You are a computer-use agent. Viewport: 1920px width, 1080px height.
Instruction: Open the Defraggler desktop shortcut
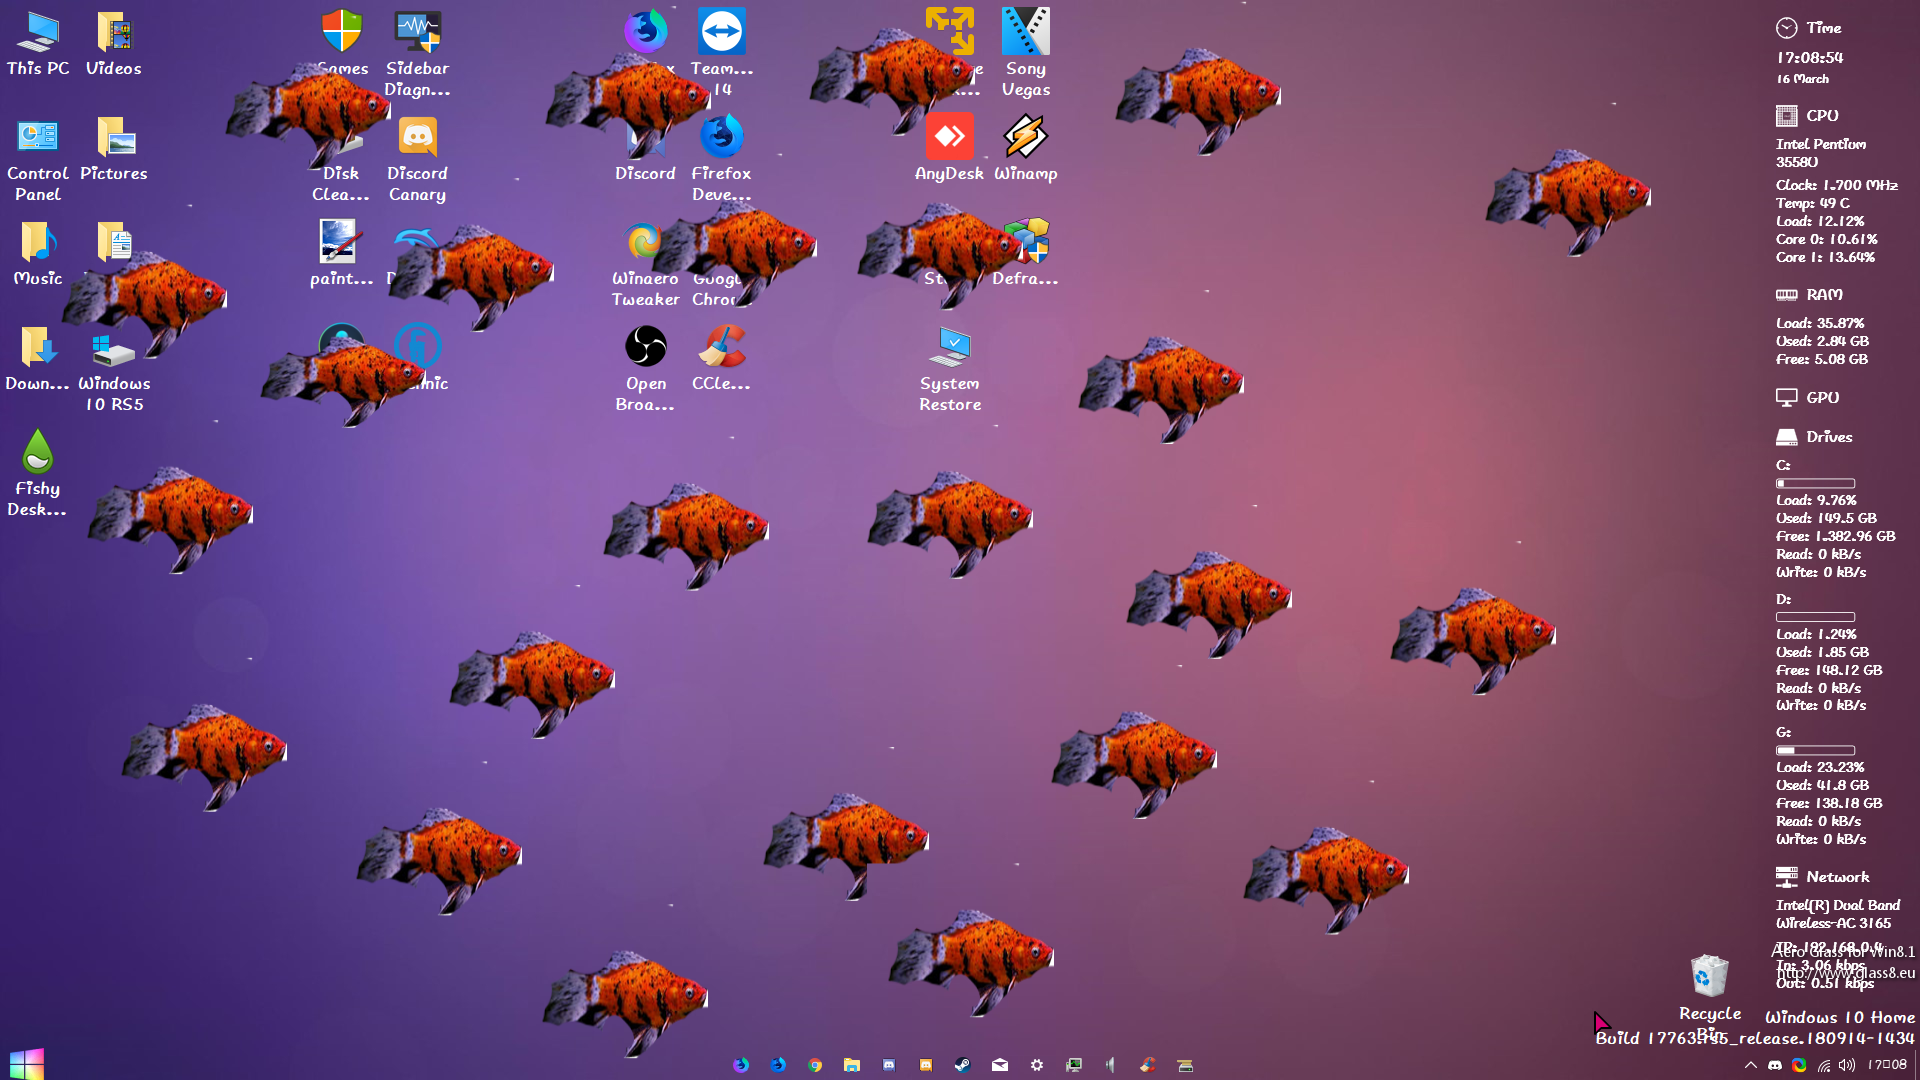[1026, 254]
